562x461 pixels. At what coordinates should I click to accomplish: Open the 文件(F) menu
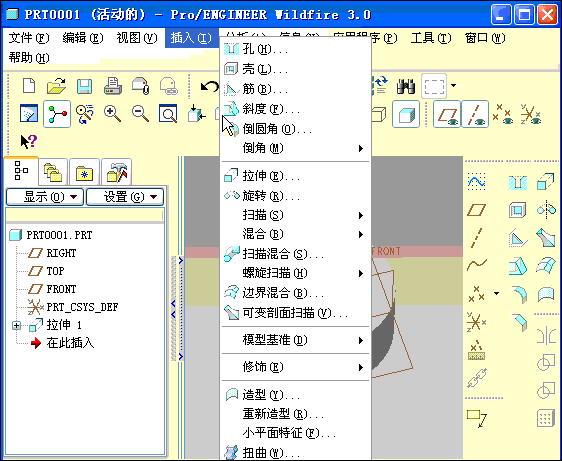(29, 38)
